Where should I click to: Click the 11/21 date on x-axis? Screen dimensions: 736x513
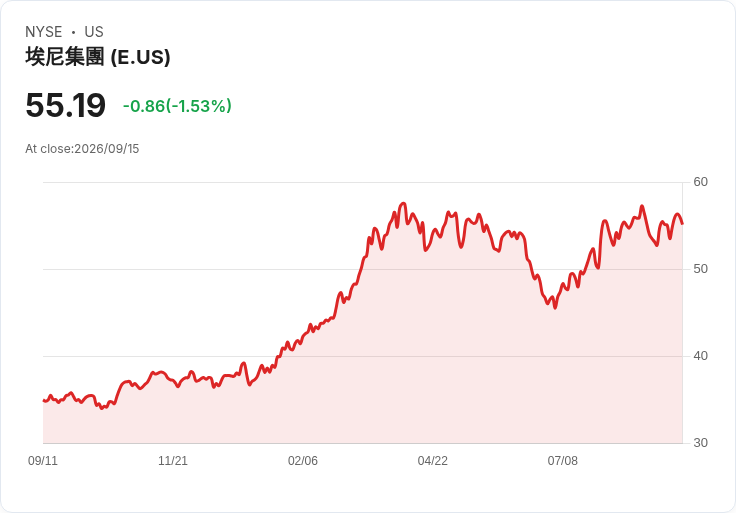click(173, 461)
